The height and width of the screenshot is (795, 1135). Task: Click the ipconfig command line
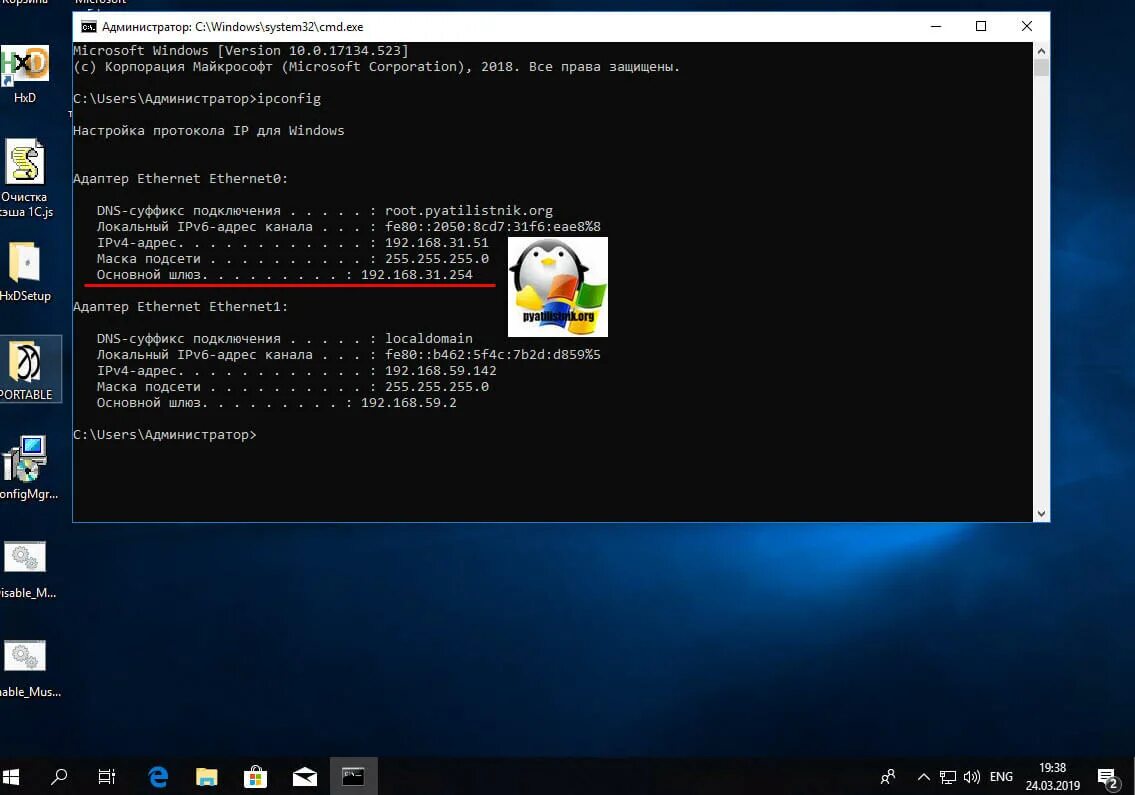(x=196, y=98)
